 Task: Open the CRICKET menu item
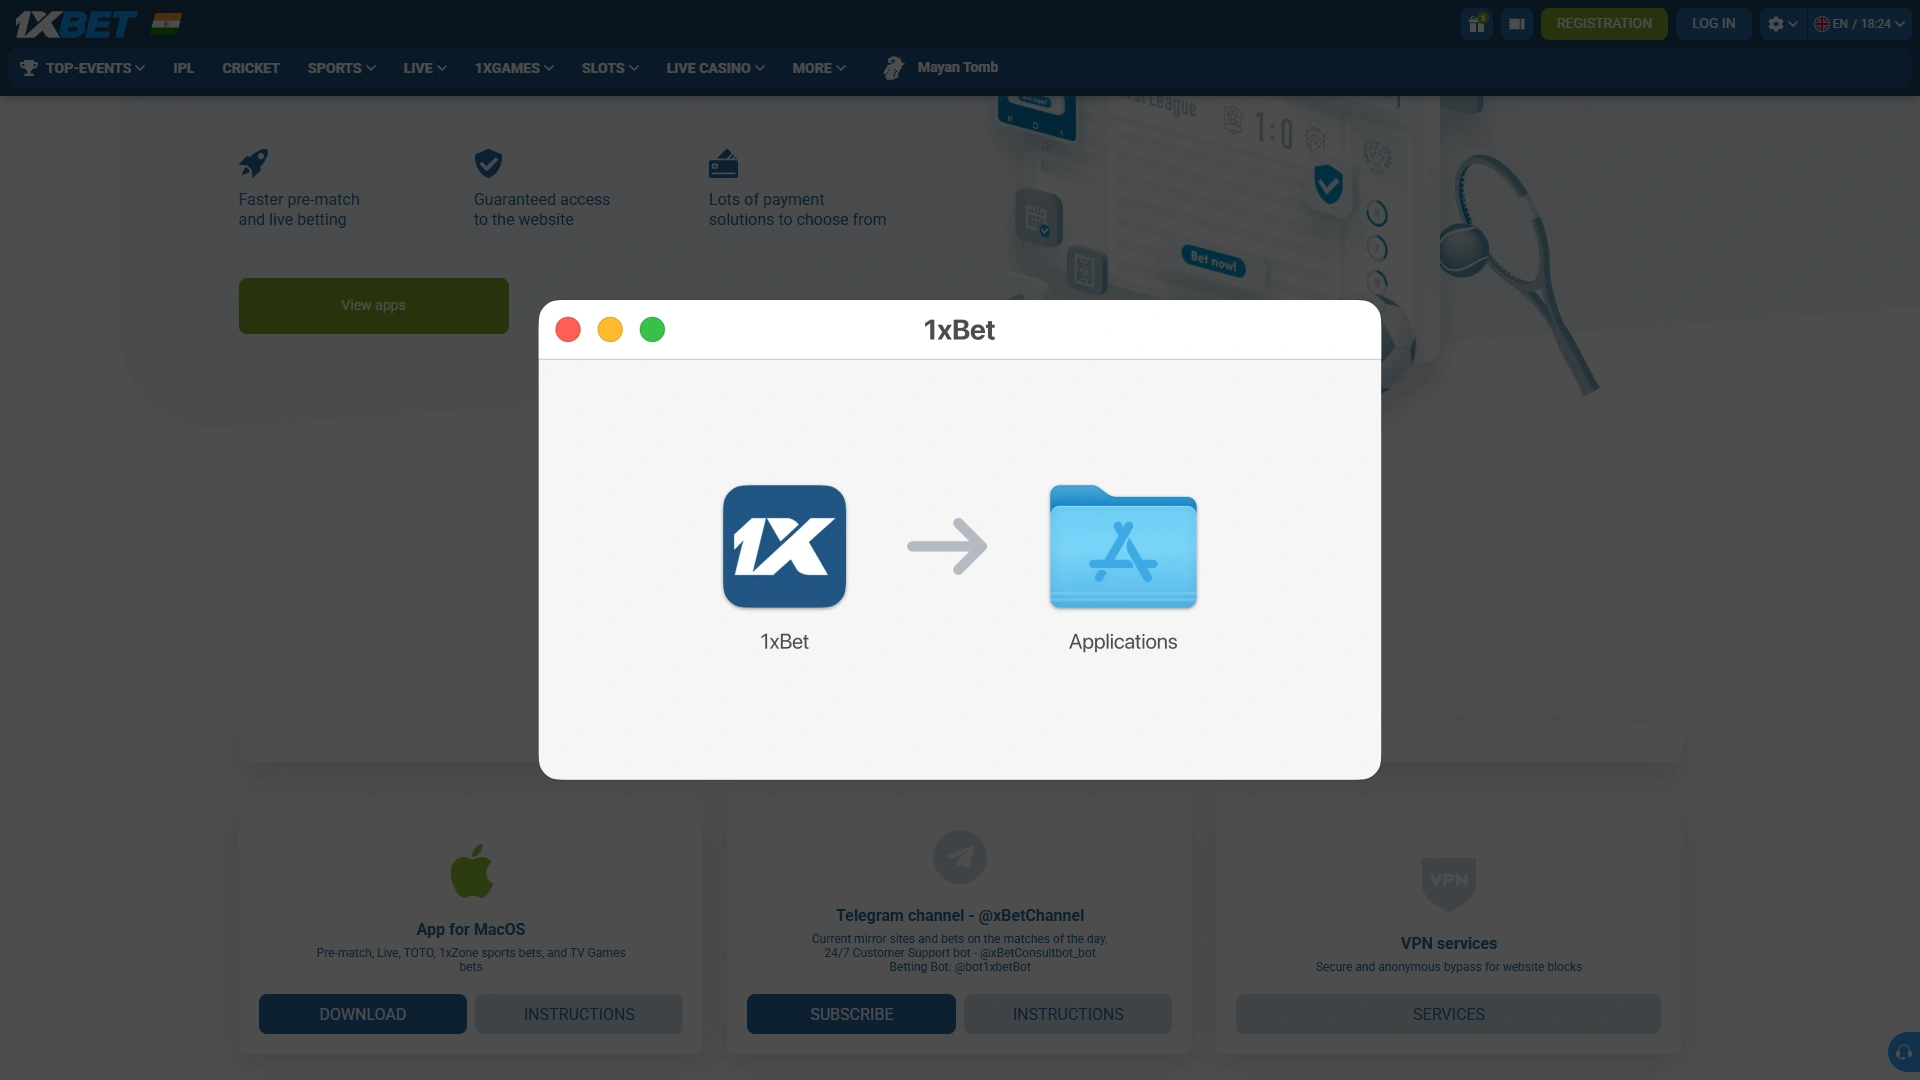click(x=251, y=68)
